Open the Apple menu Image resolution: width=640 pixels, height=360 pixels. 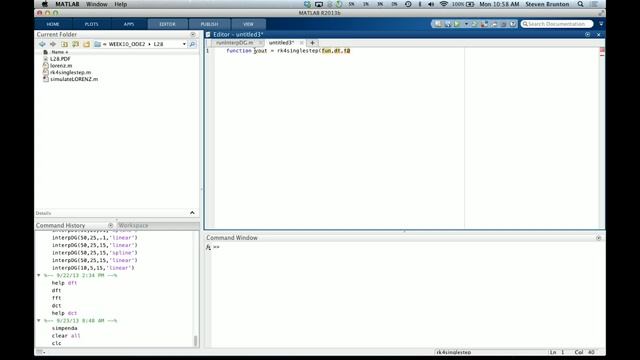click(44, 4)
